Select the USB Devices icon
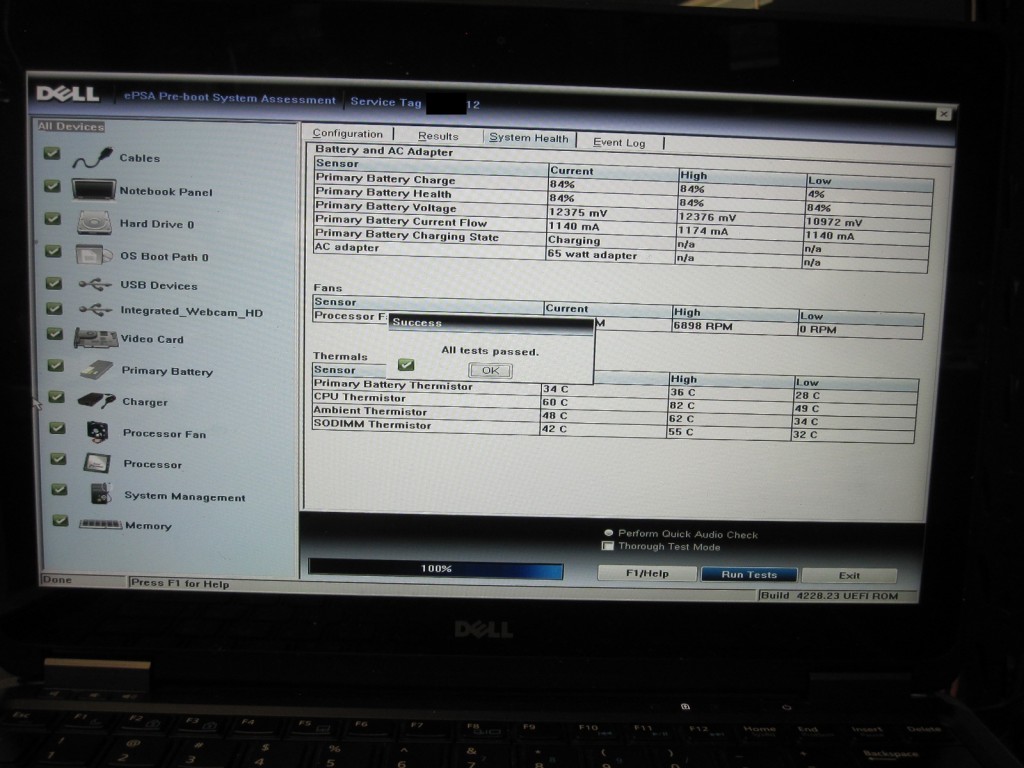 click(x=95, y=284)
